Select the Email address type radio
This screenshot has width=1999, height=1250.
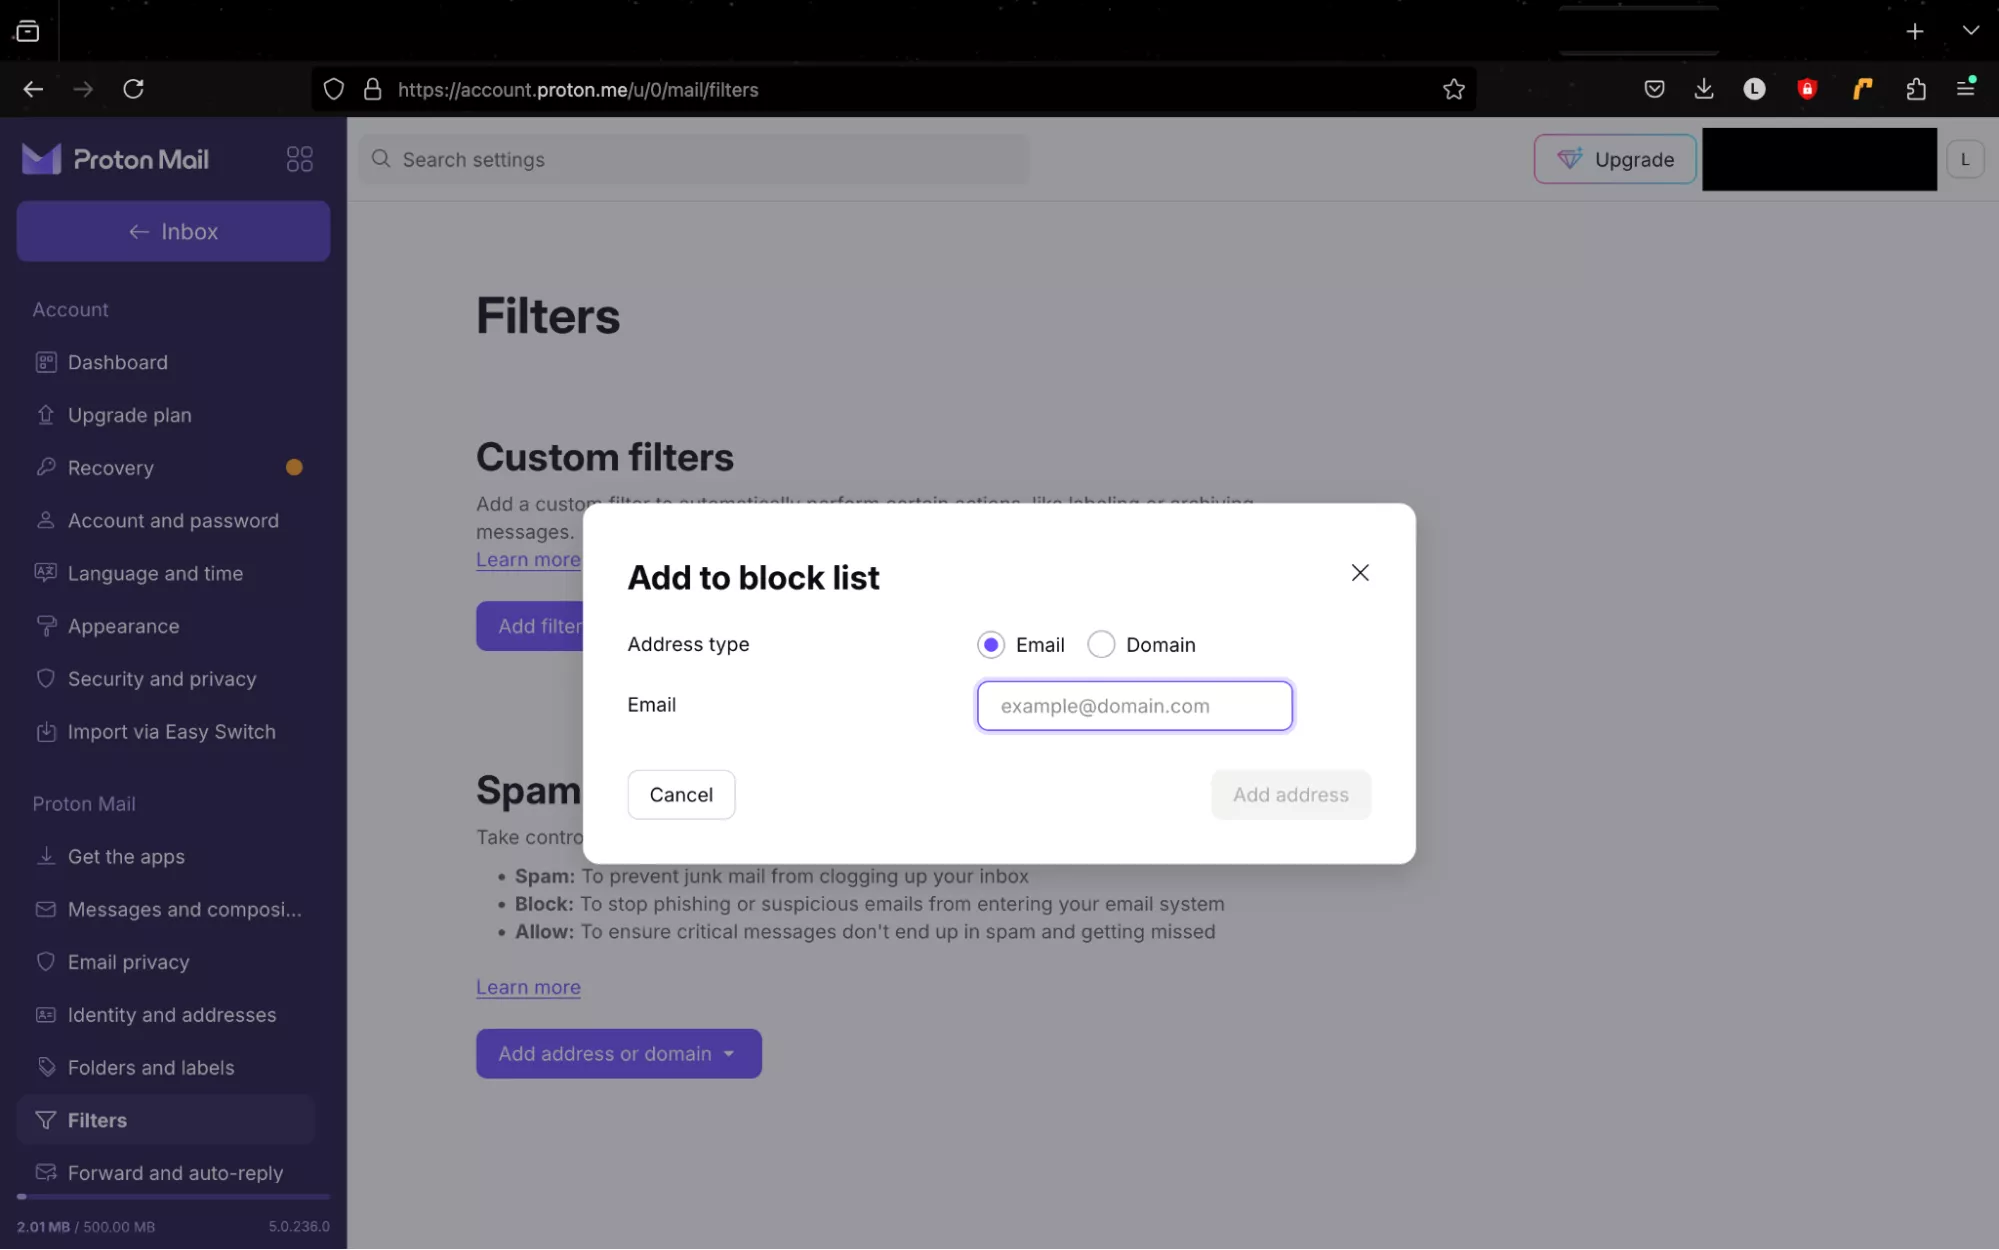click(x=990, y=645)
